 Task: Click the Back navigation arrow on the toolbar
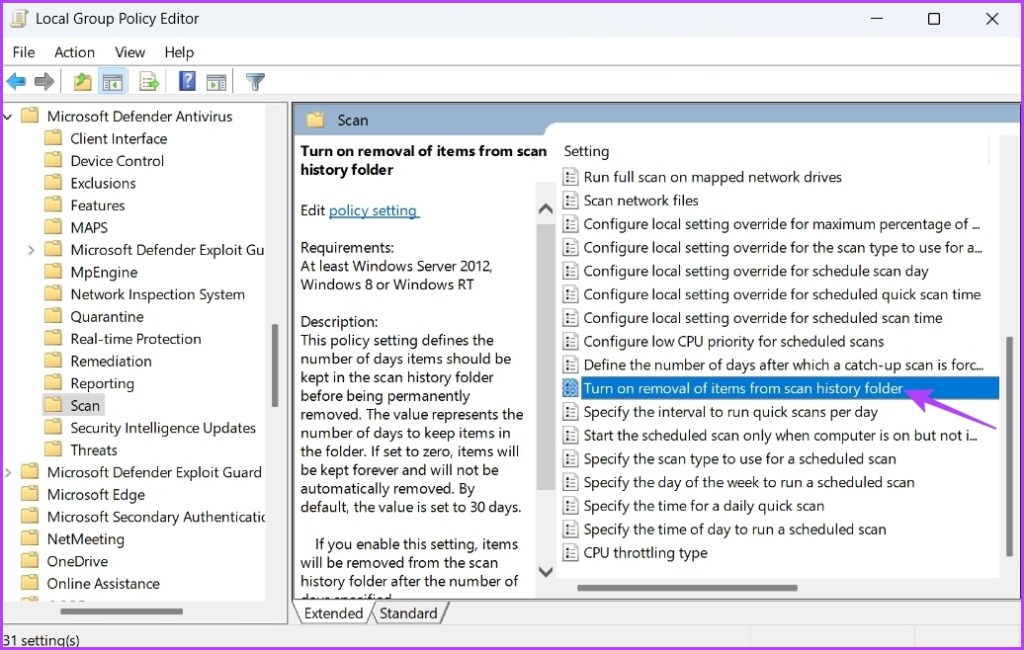point(16,81)
